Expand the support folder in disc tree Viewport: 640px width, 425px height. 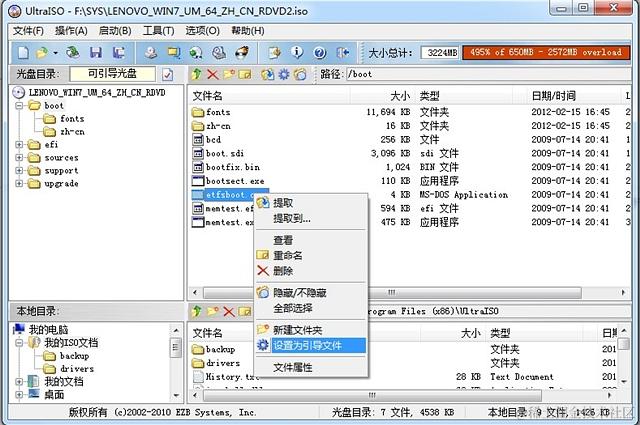click(x=19, y=171)
